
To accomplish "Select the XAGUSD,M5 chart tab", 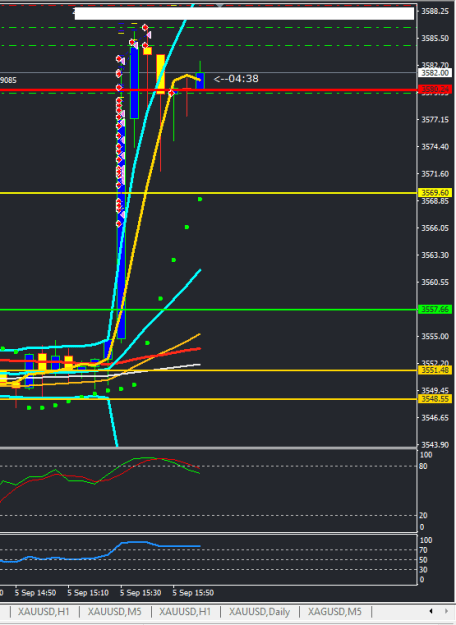I will pos(334,611).
